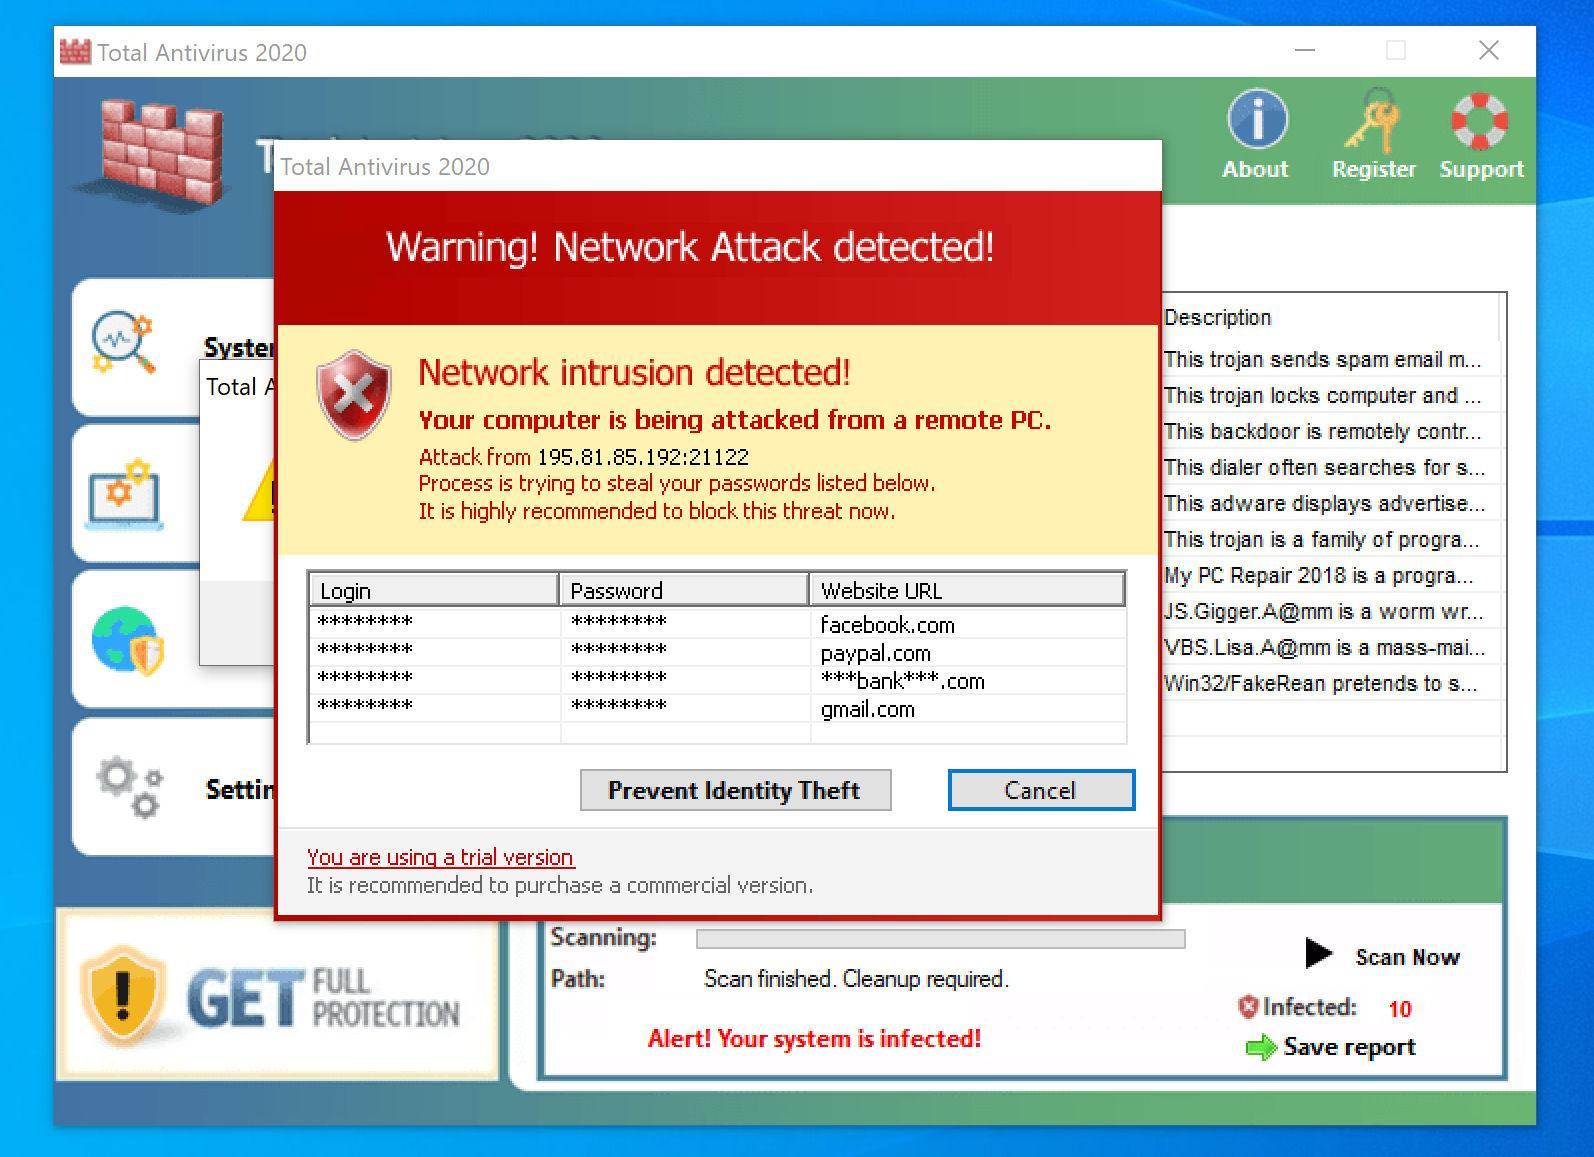Open the About info icon

coord(1257,120)
